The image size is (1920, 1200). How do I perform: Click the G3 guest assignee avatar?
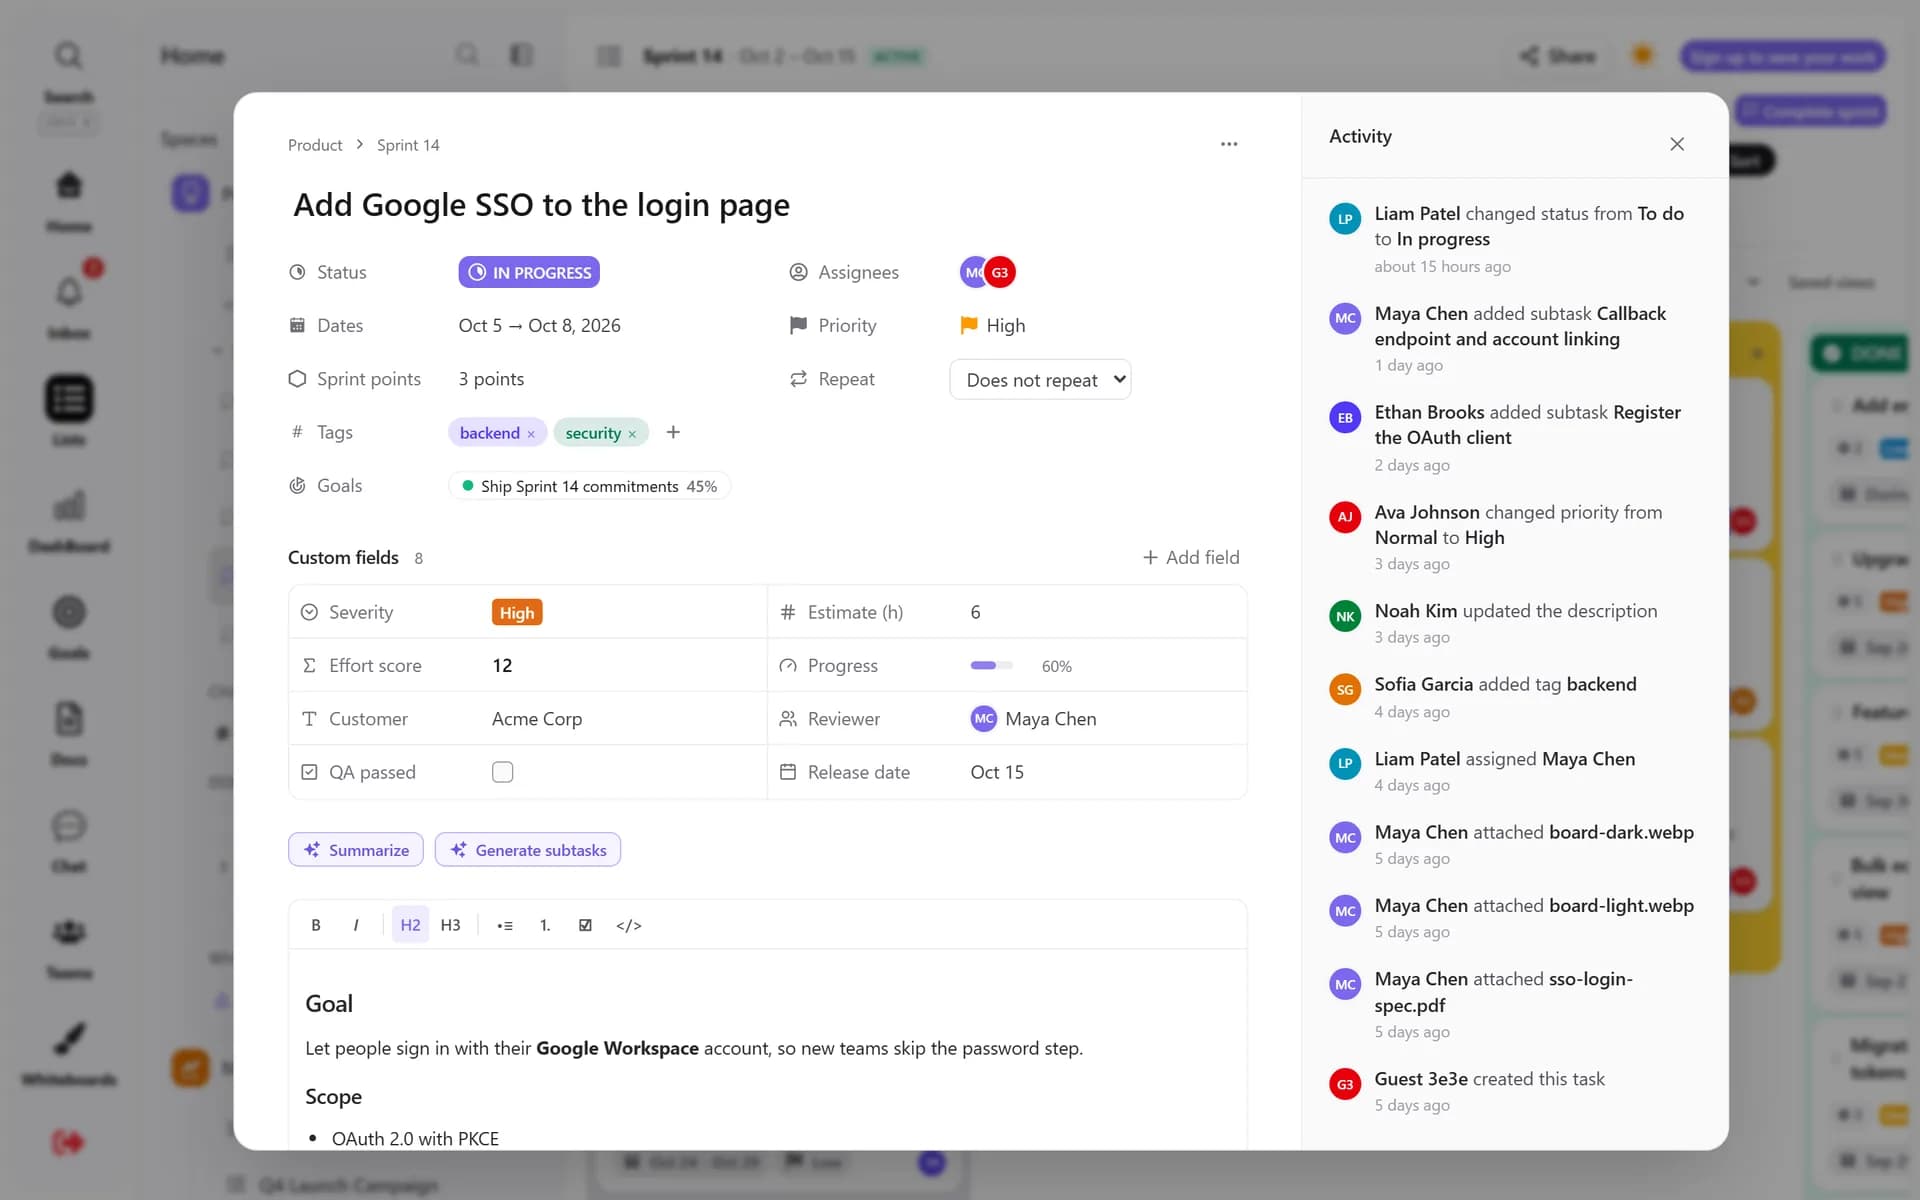click(1000, 272)
